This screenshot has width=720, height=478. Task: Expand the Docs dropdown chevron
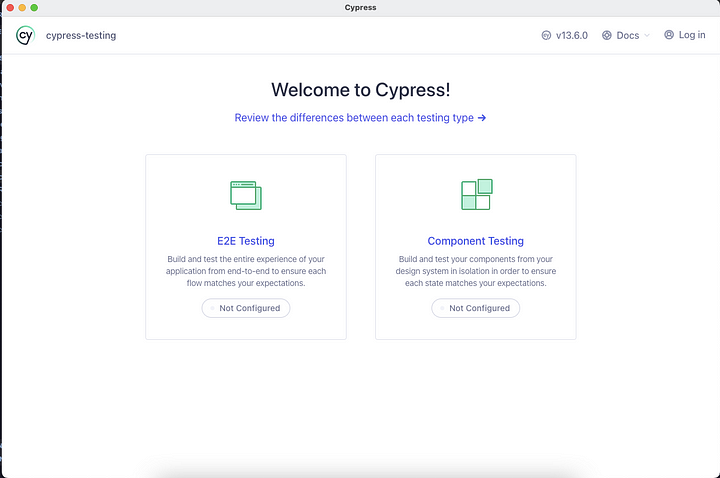click(647, 35)
